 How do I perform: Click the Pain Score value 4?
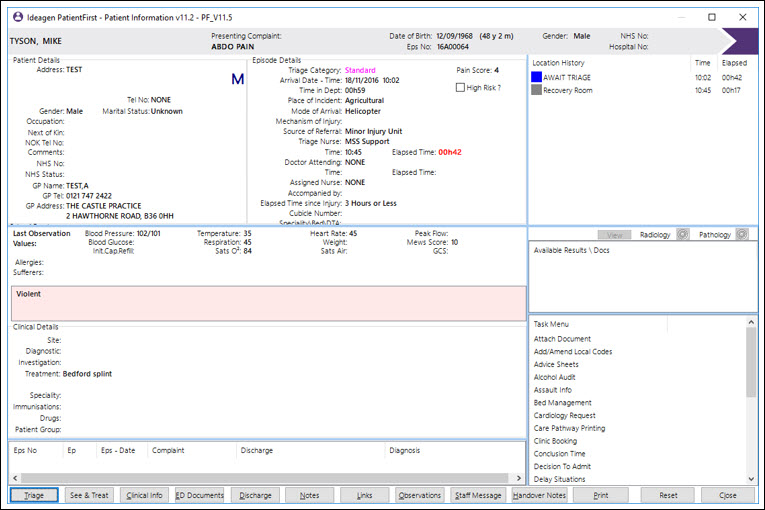click(496, 70)
